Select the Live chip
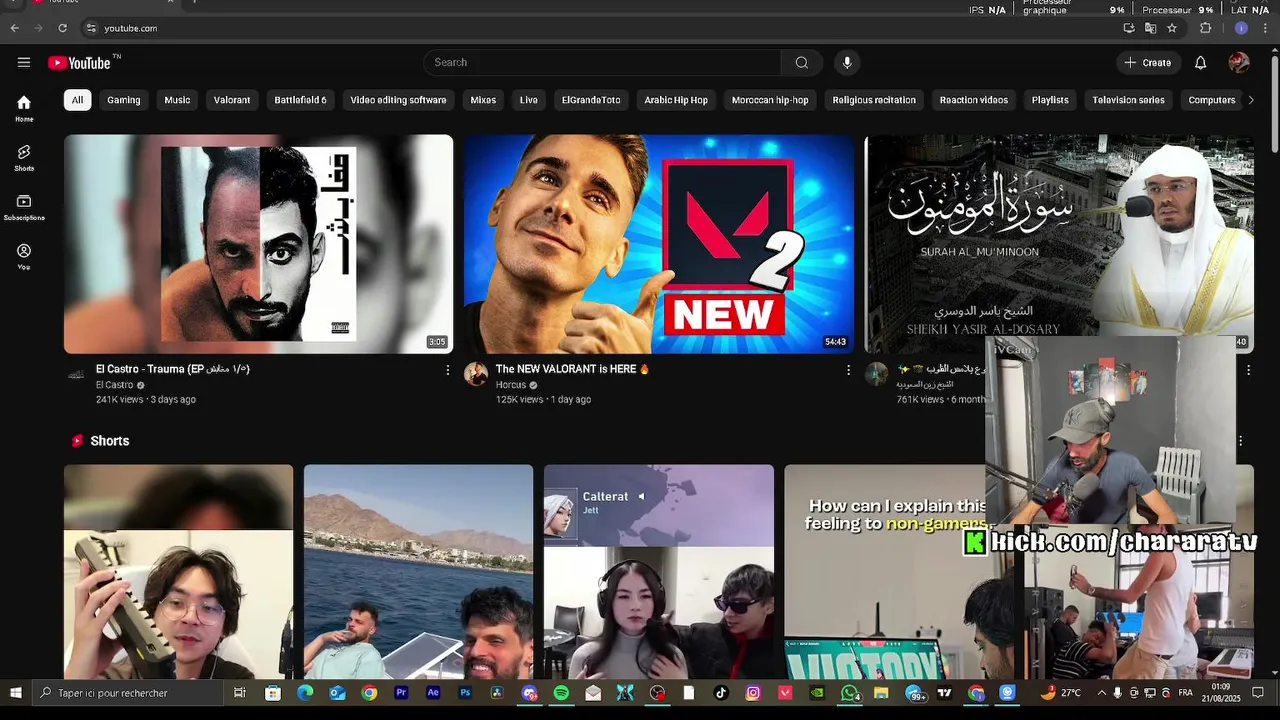This screenshot has height=720, width=1280. tap(529, 100)
